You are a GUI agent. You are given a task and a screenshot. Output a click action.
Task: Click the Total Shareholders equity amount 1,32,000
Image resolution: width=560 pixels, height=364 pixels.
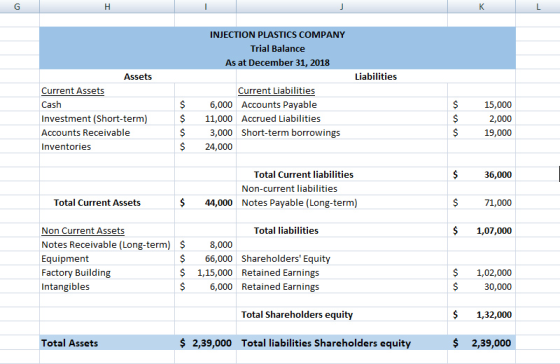tap(481, 315)
